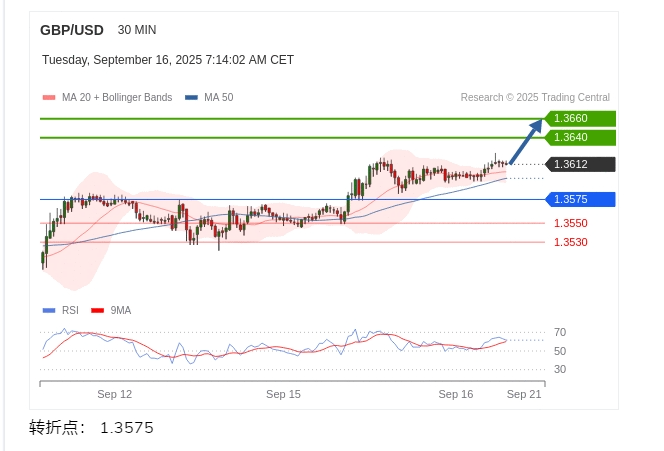
Task: Click the MA 50 legend label
Action: [219, 97]
